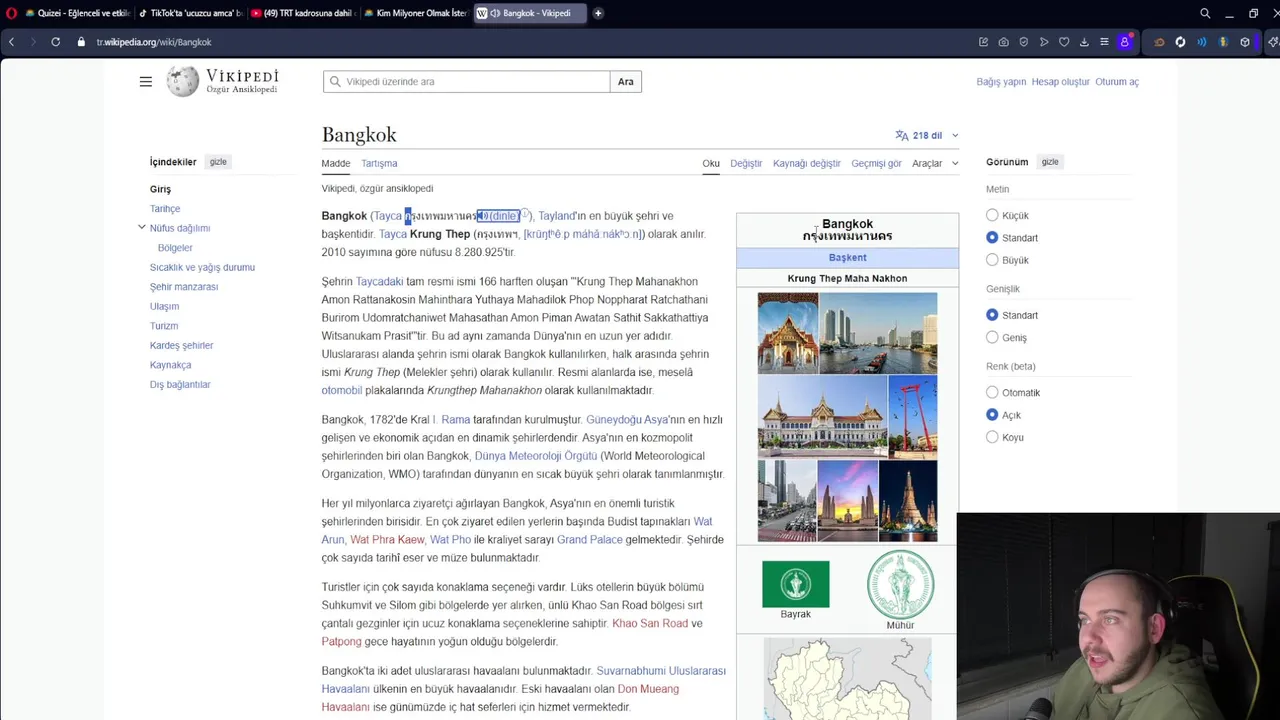The width and height of the screenshot is (1280, 720).
Task: Open the Oturum aç login link
Action: (1117, 82)
